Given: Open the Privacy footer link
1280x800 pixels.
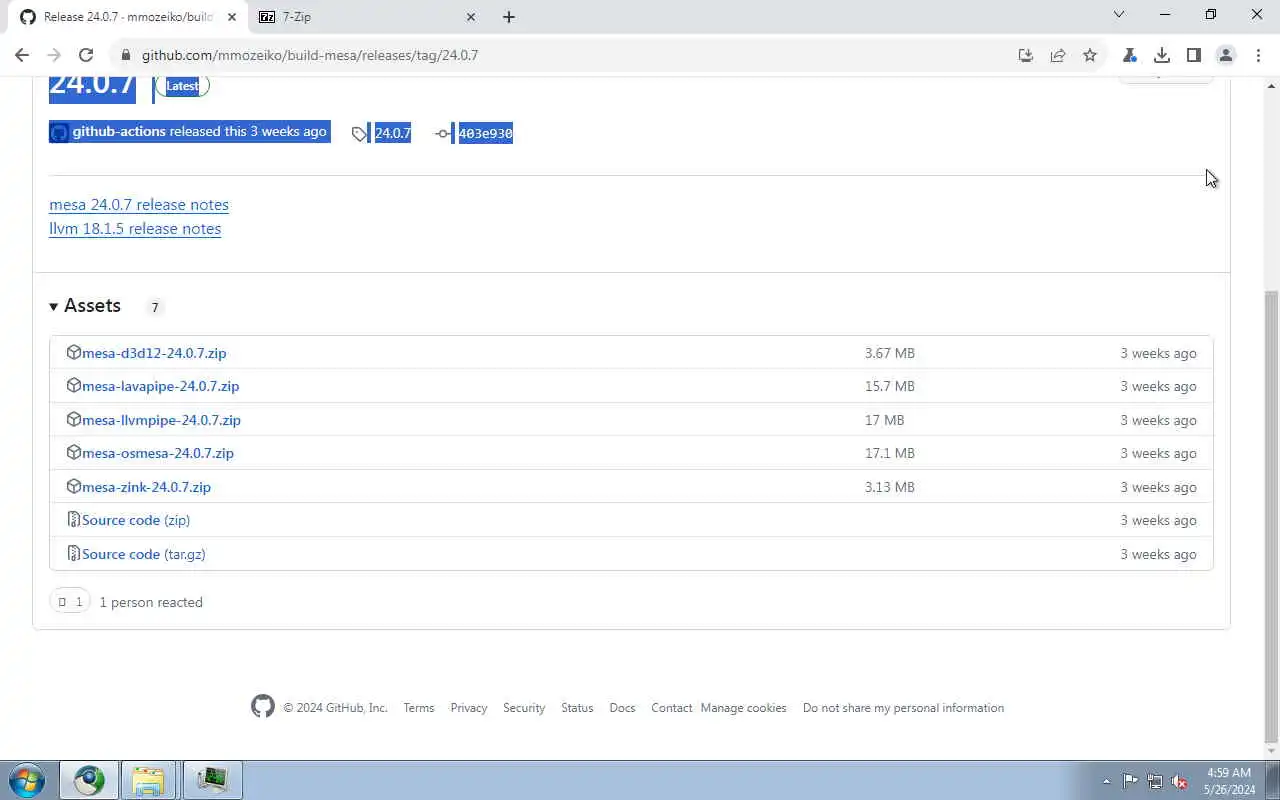Looking at the screenshot, I should coord(468,708).
